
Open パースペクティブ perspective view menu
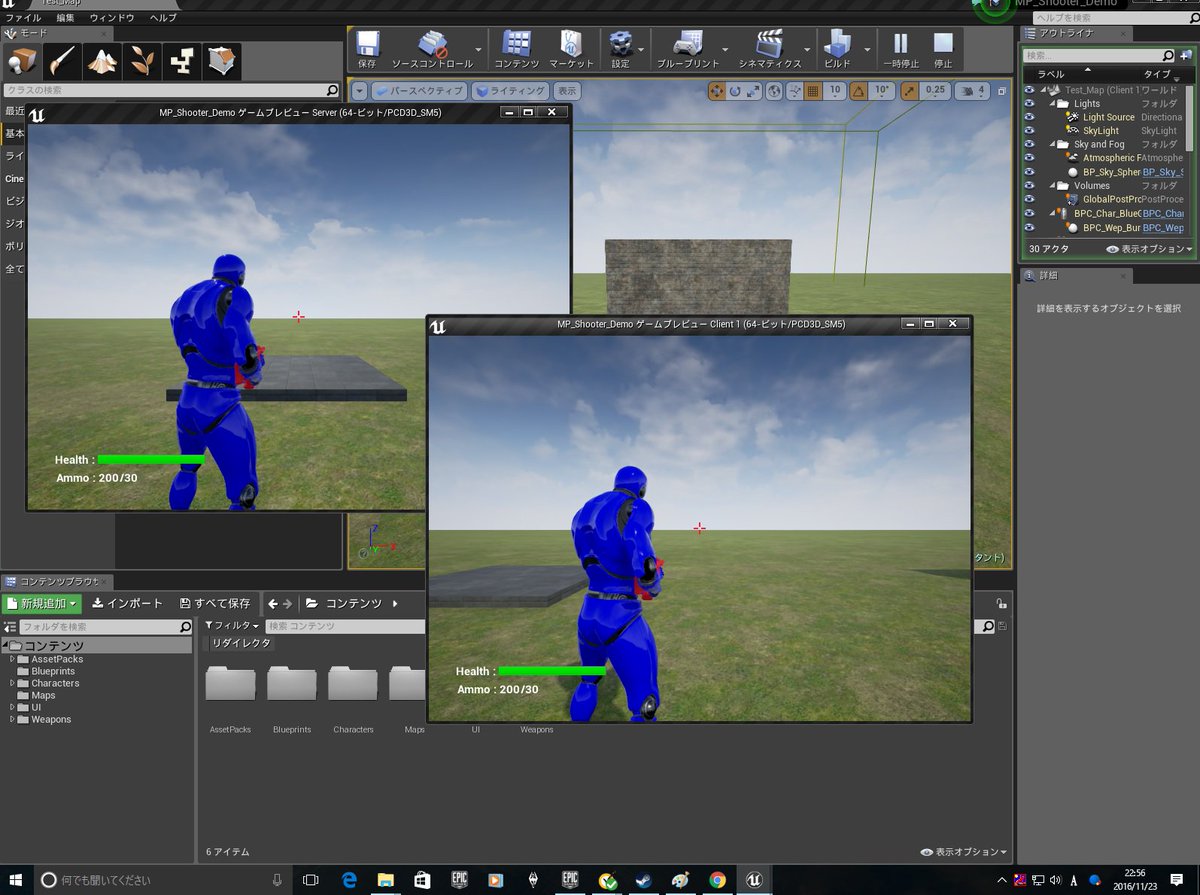(x=419, y=91)
